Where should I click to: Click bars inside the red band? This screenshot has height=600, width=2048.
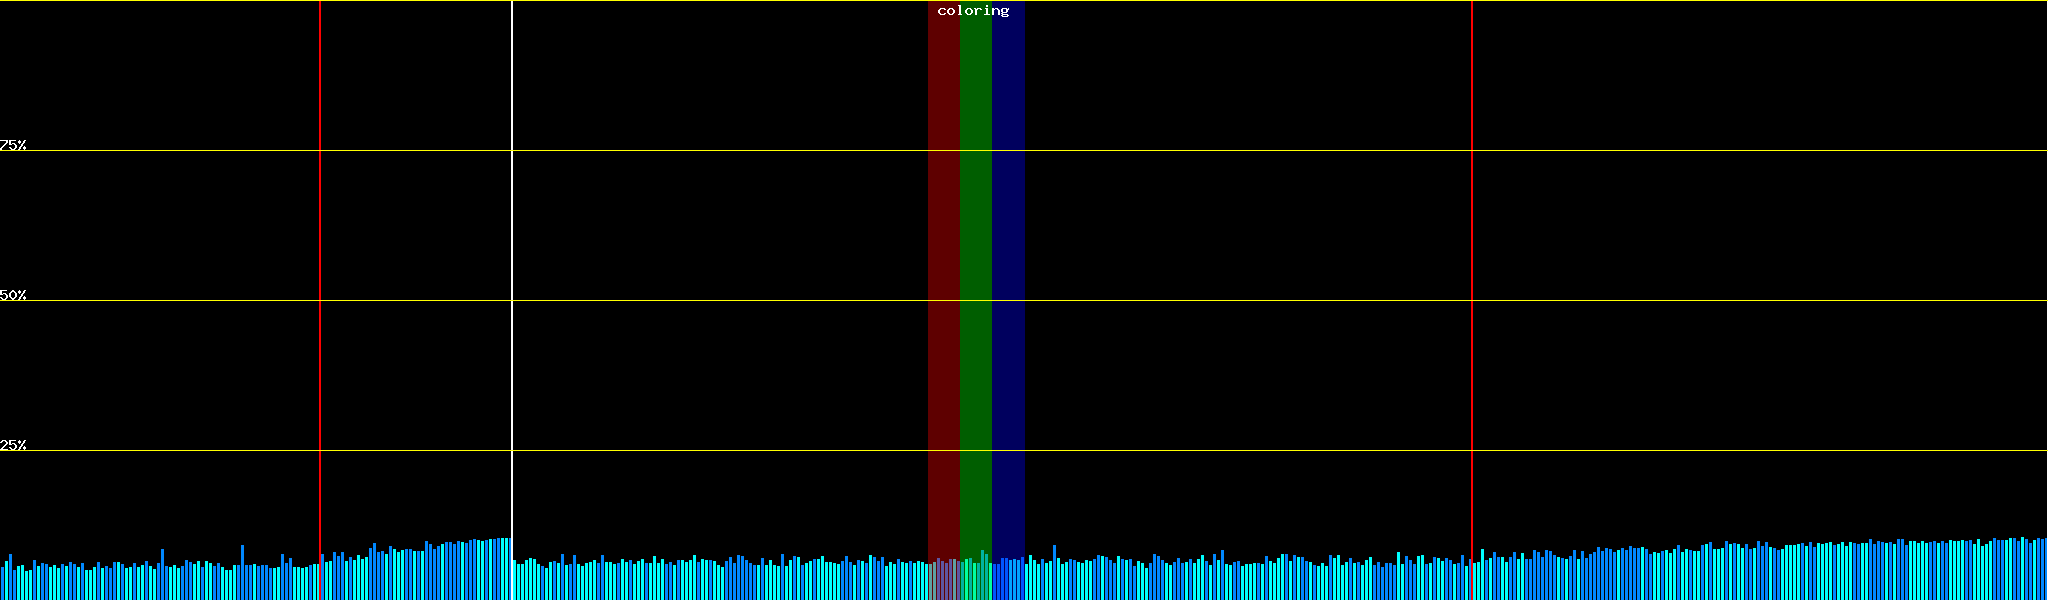pos(943,582)
